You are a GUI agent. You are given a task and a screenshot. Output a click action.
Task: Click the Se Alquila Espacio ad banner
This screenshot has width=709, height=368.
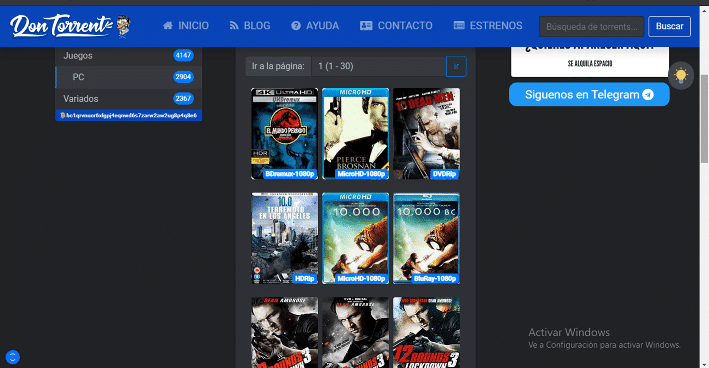click(x=590, y=61)
